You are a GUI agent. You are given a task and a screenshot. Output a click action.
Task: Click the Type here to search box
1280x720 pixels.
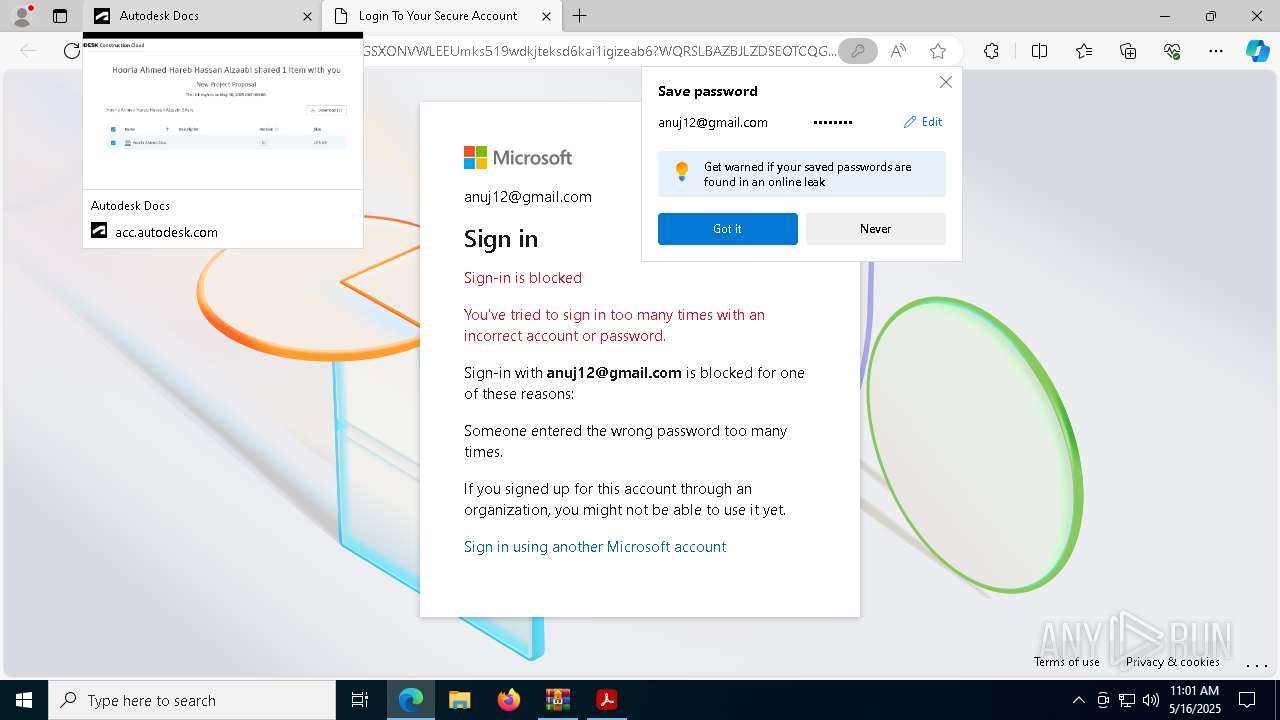point(192,700)
